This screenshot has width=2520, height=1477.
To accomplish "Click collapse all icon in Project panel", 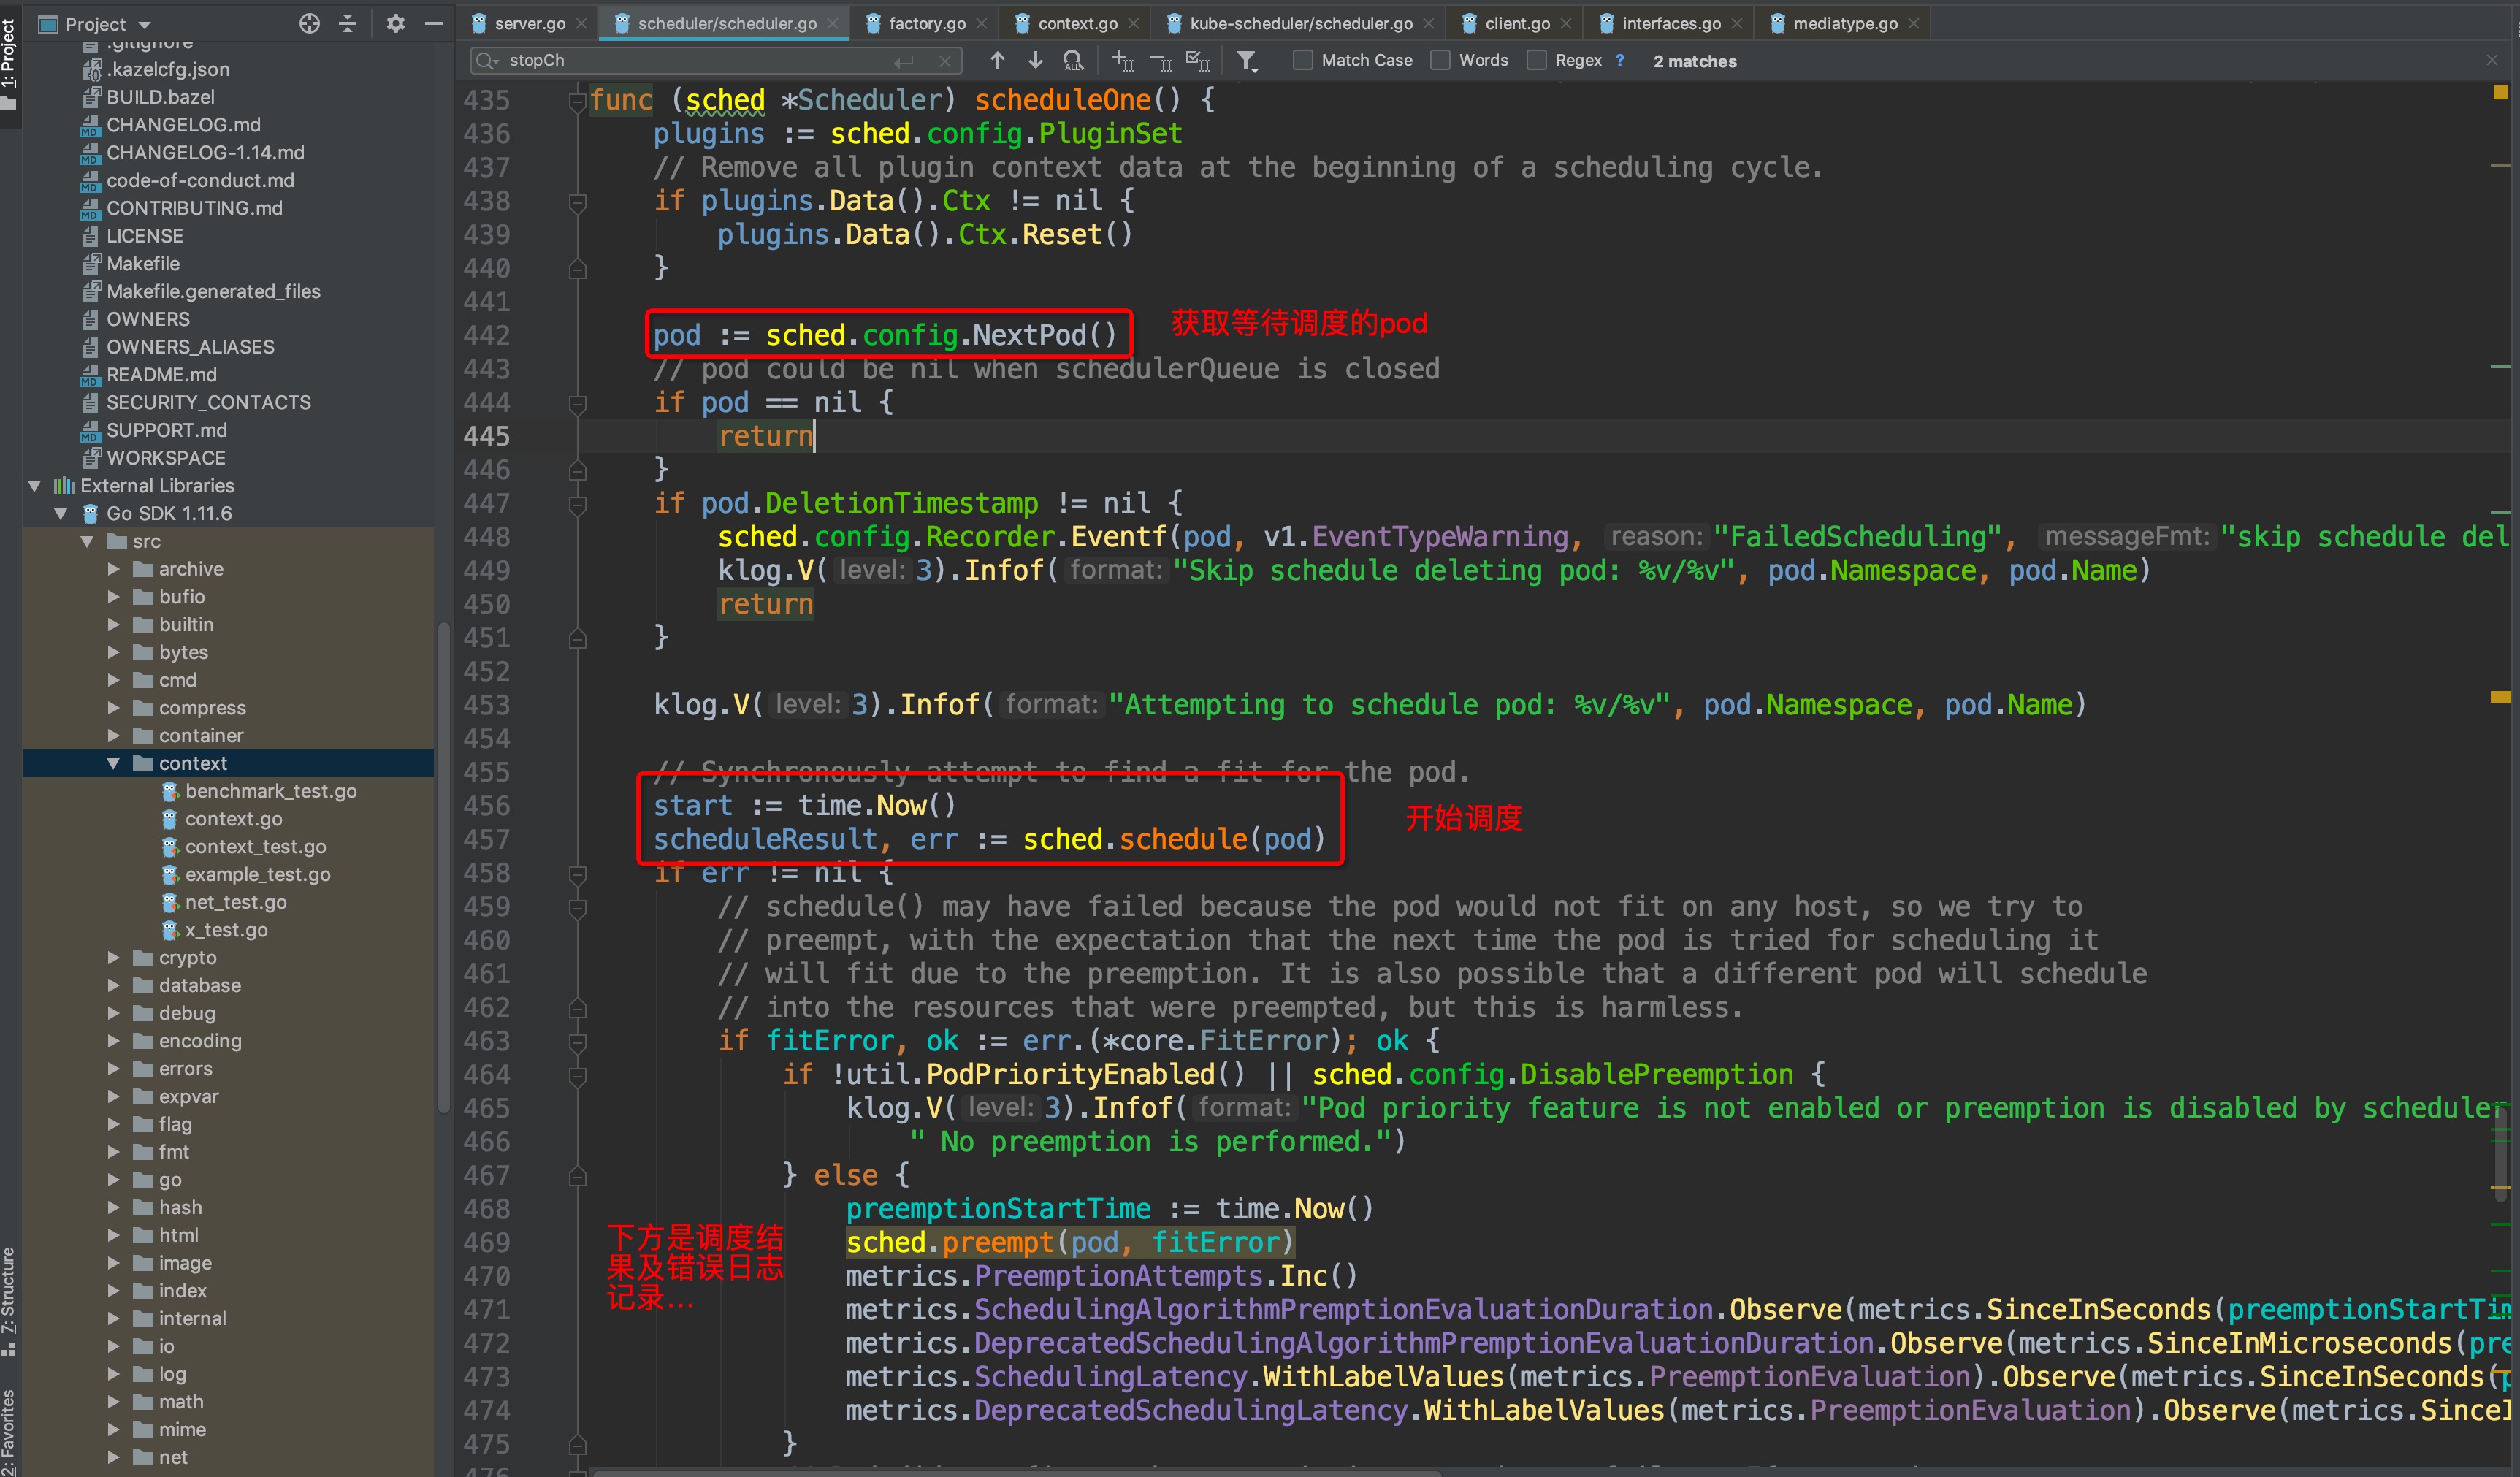I will [348, 24].
